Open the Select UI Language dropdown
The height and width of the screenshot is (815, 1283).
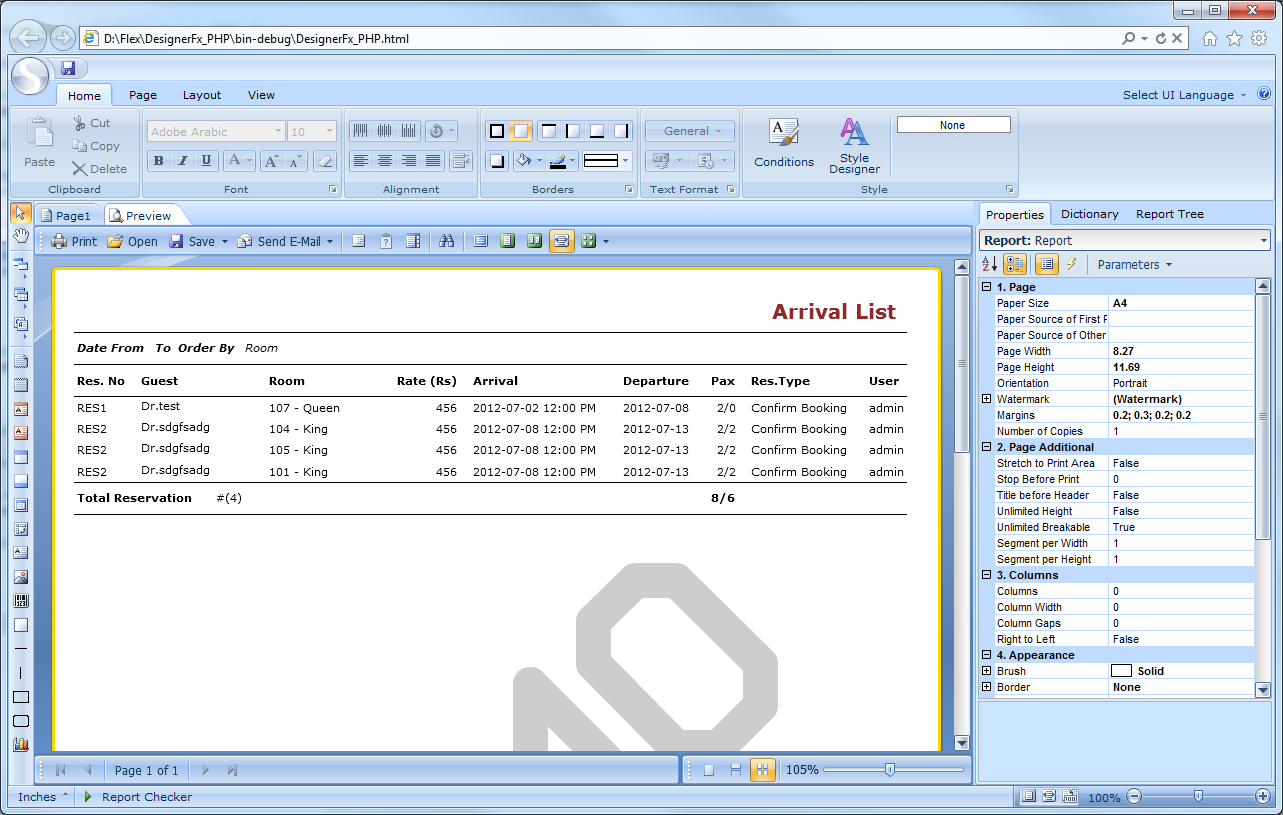tap(1184, 95)
